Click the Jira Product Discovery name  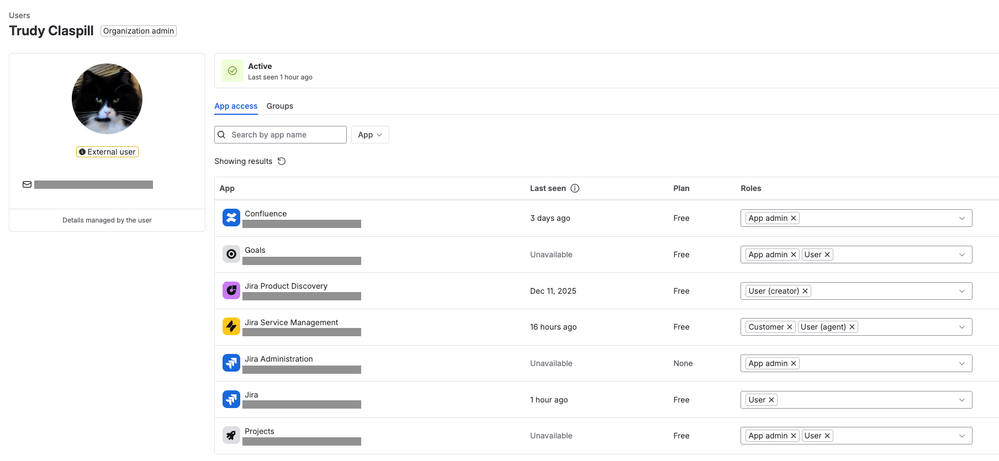click(286, 286)
